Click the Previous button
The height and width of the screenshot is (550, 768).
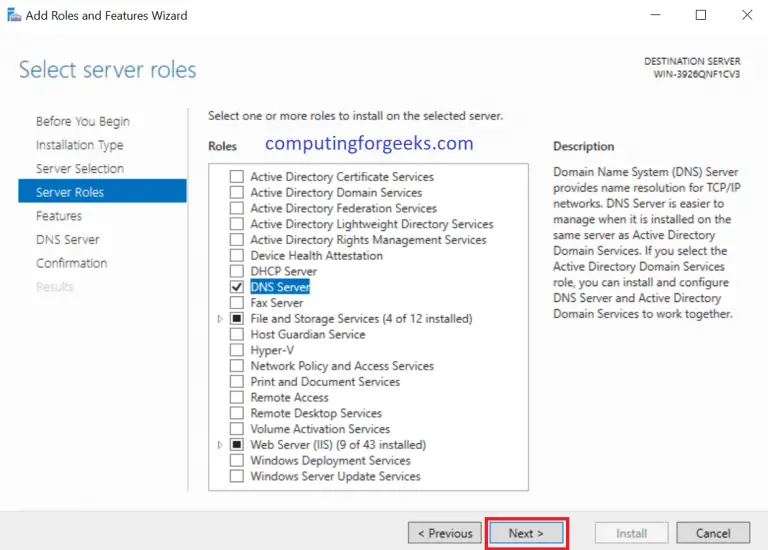[x=445, y=533]
